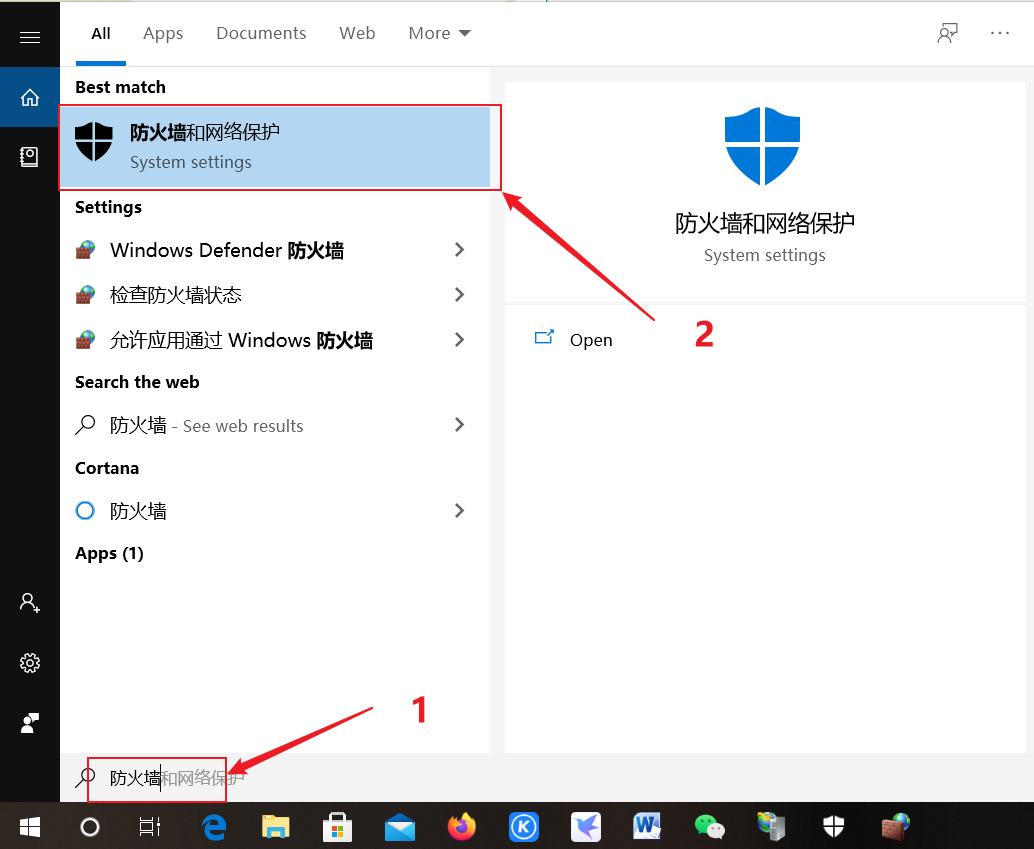
Task: Switch to the Apps tab
Action: coord(162,33)
